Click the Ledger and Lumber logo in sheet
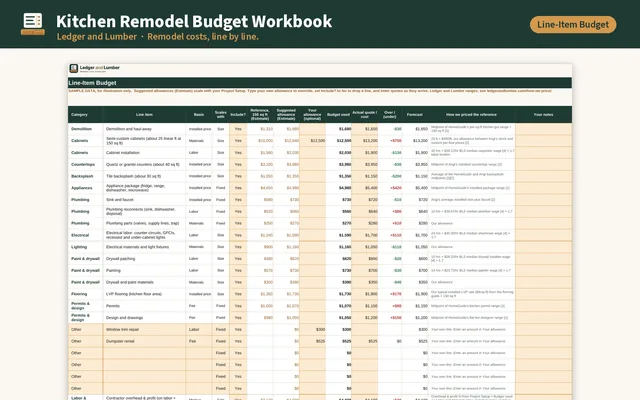The image size is (640, 400). pyautogui.click(x=95, y=68)
